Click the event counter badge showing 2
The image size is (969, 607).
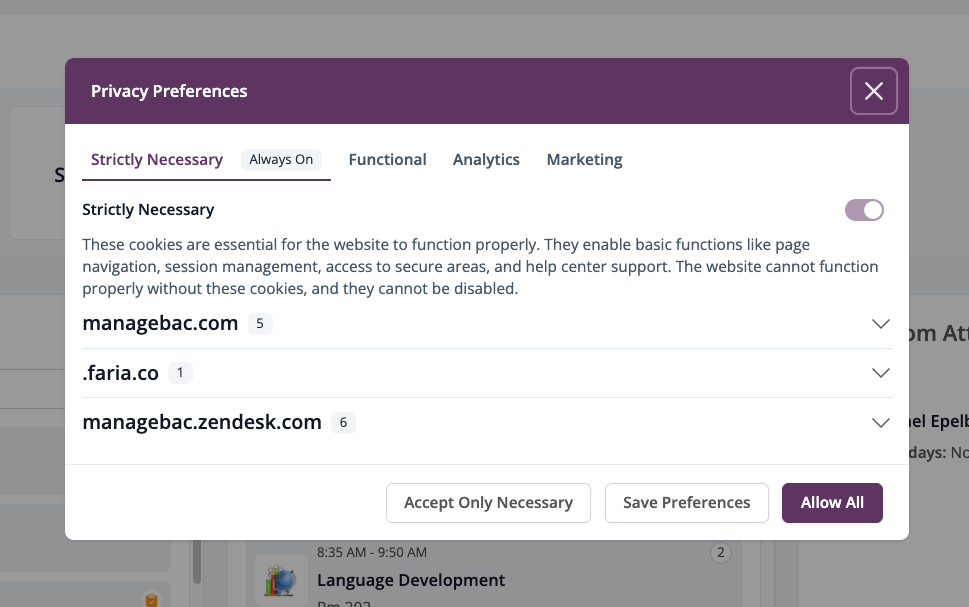(x=720, y=552)
